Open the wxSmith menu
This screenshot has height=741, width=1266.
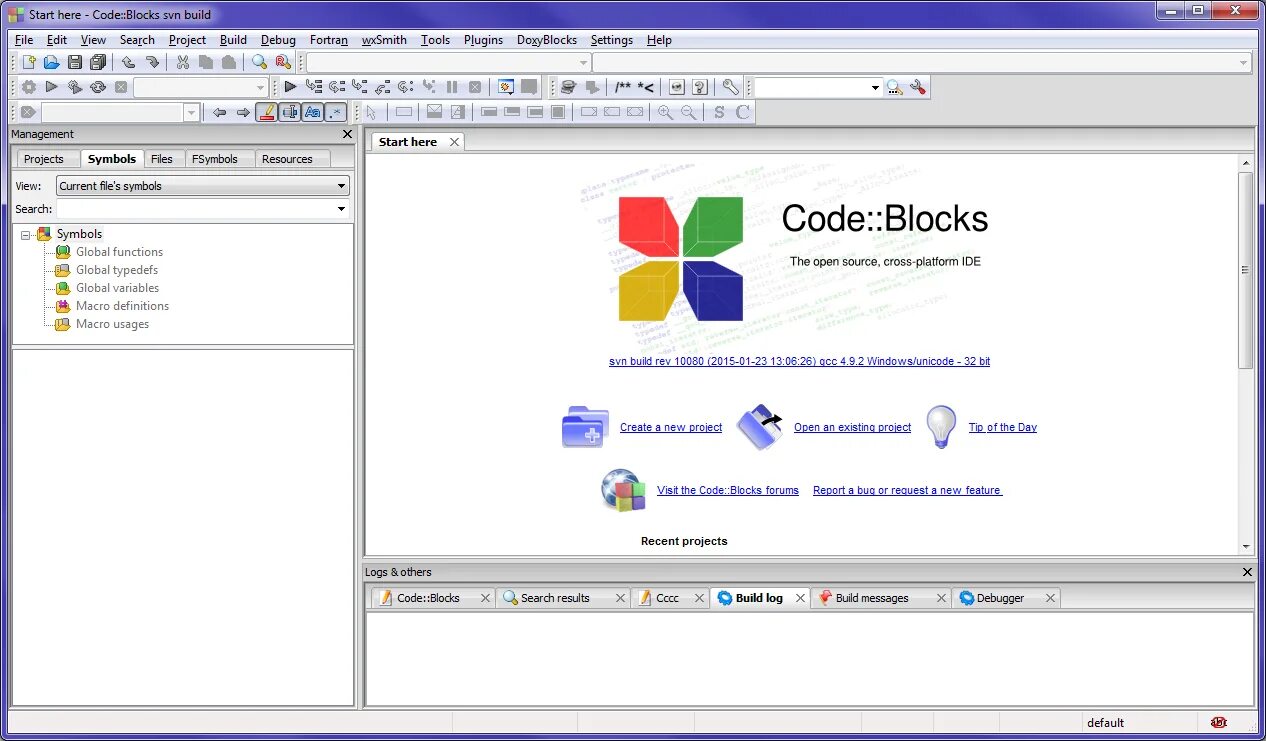point(384,40)
